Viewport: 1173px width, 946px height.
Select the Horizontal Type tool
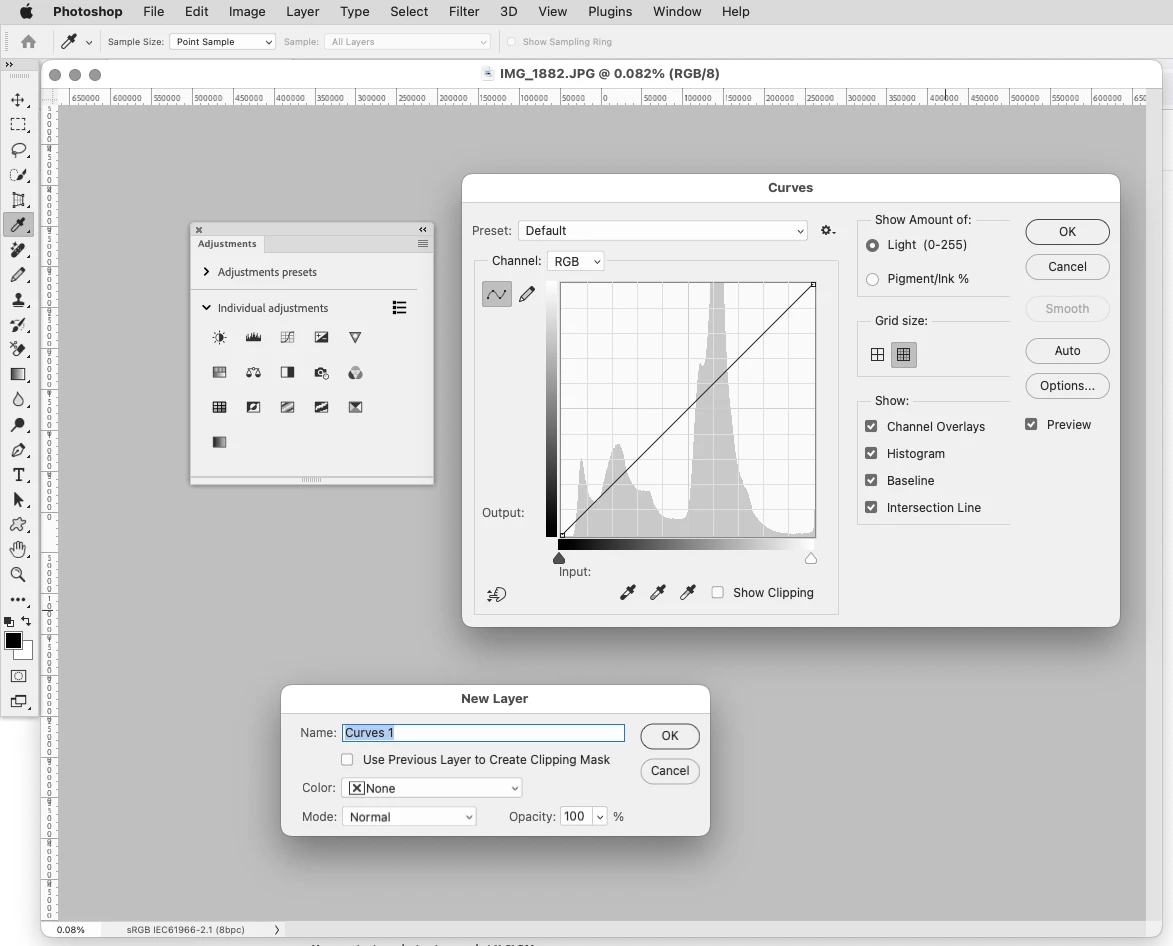pos(18,475)
